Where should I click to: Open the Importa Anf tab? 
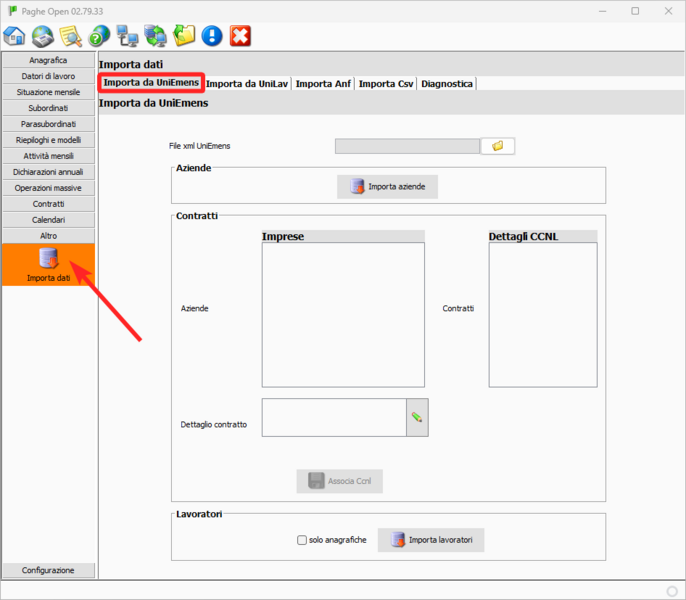coord(323,84)
